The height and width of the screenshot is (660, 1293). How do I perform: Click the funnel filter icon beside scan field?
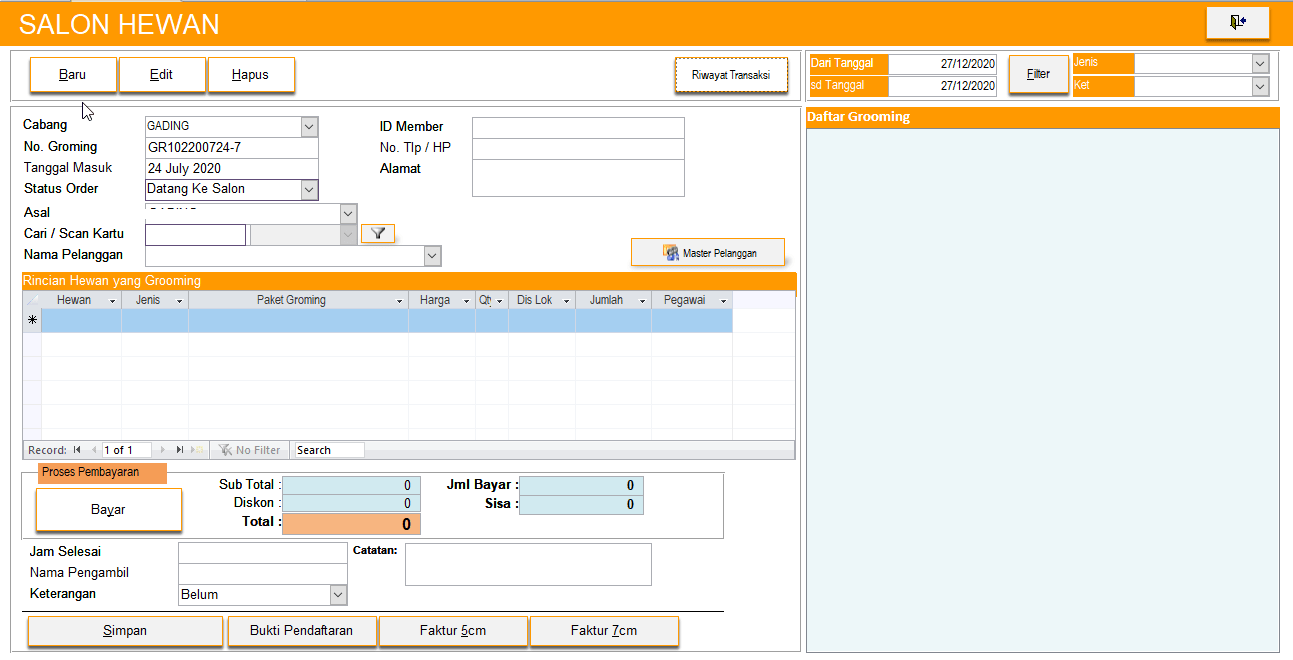click(x=377, y=234)
